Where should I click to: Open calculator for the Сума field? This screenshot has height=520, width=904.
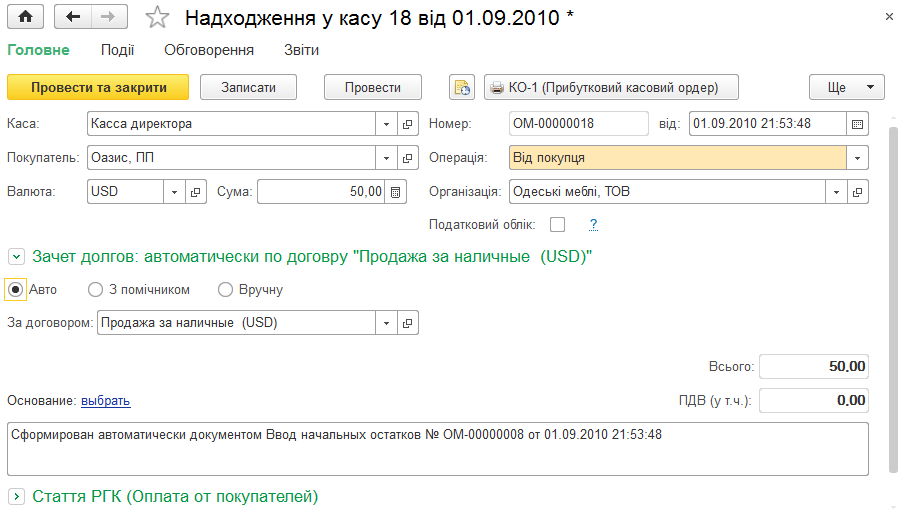pyautogui.click(x=396, y=192)
